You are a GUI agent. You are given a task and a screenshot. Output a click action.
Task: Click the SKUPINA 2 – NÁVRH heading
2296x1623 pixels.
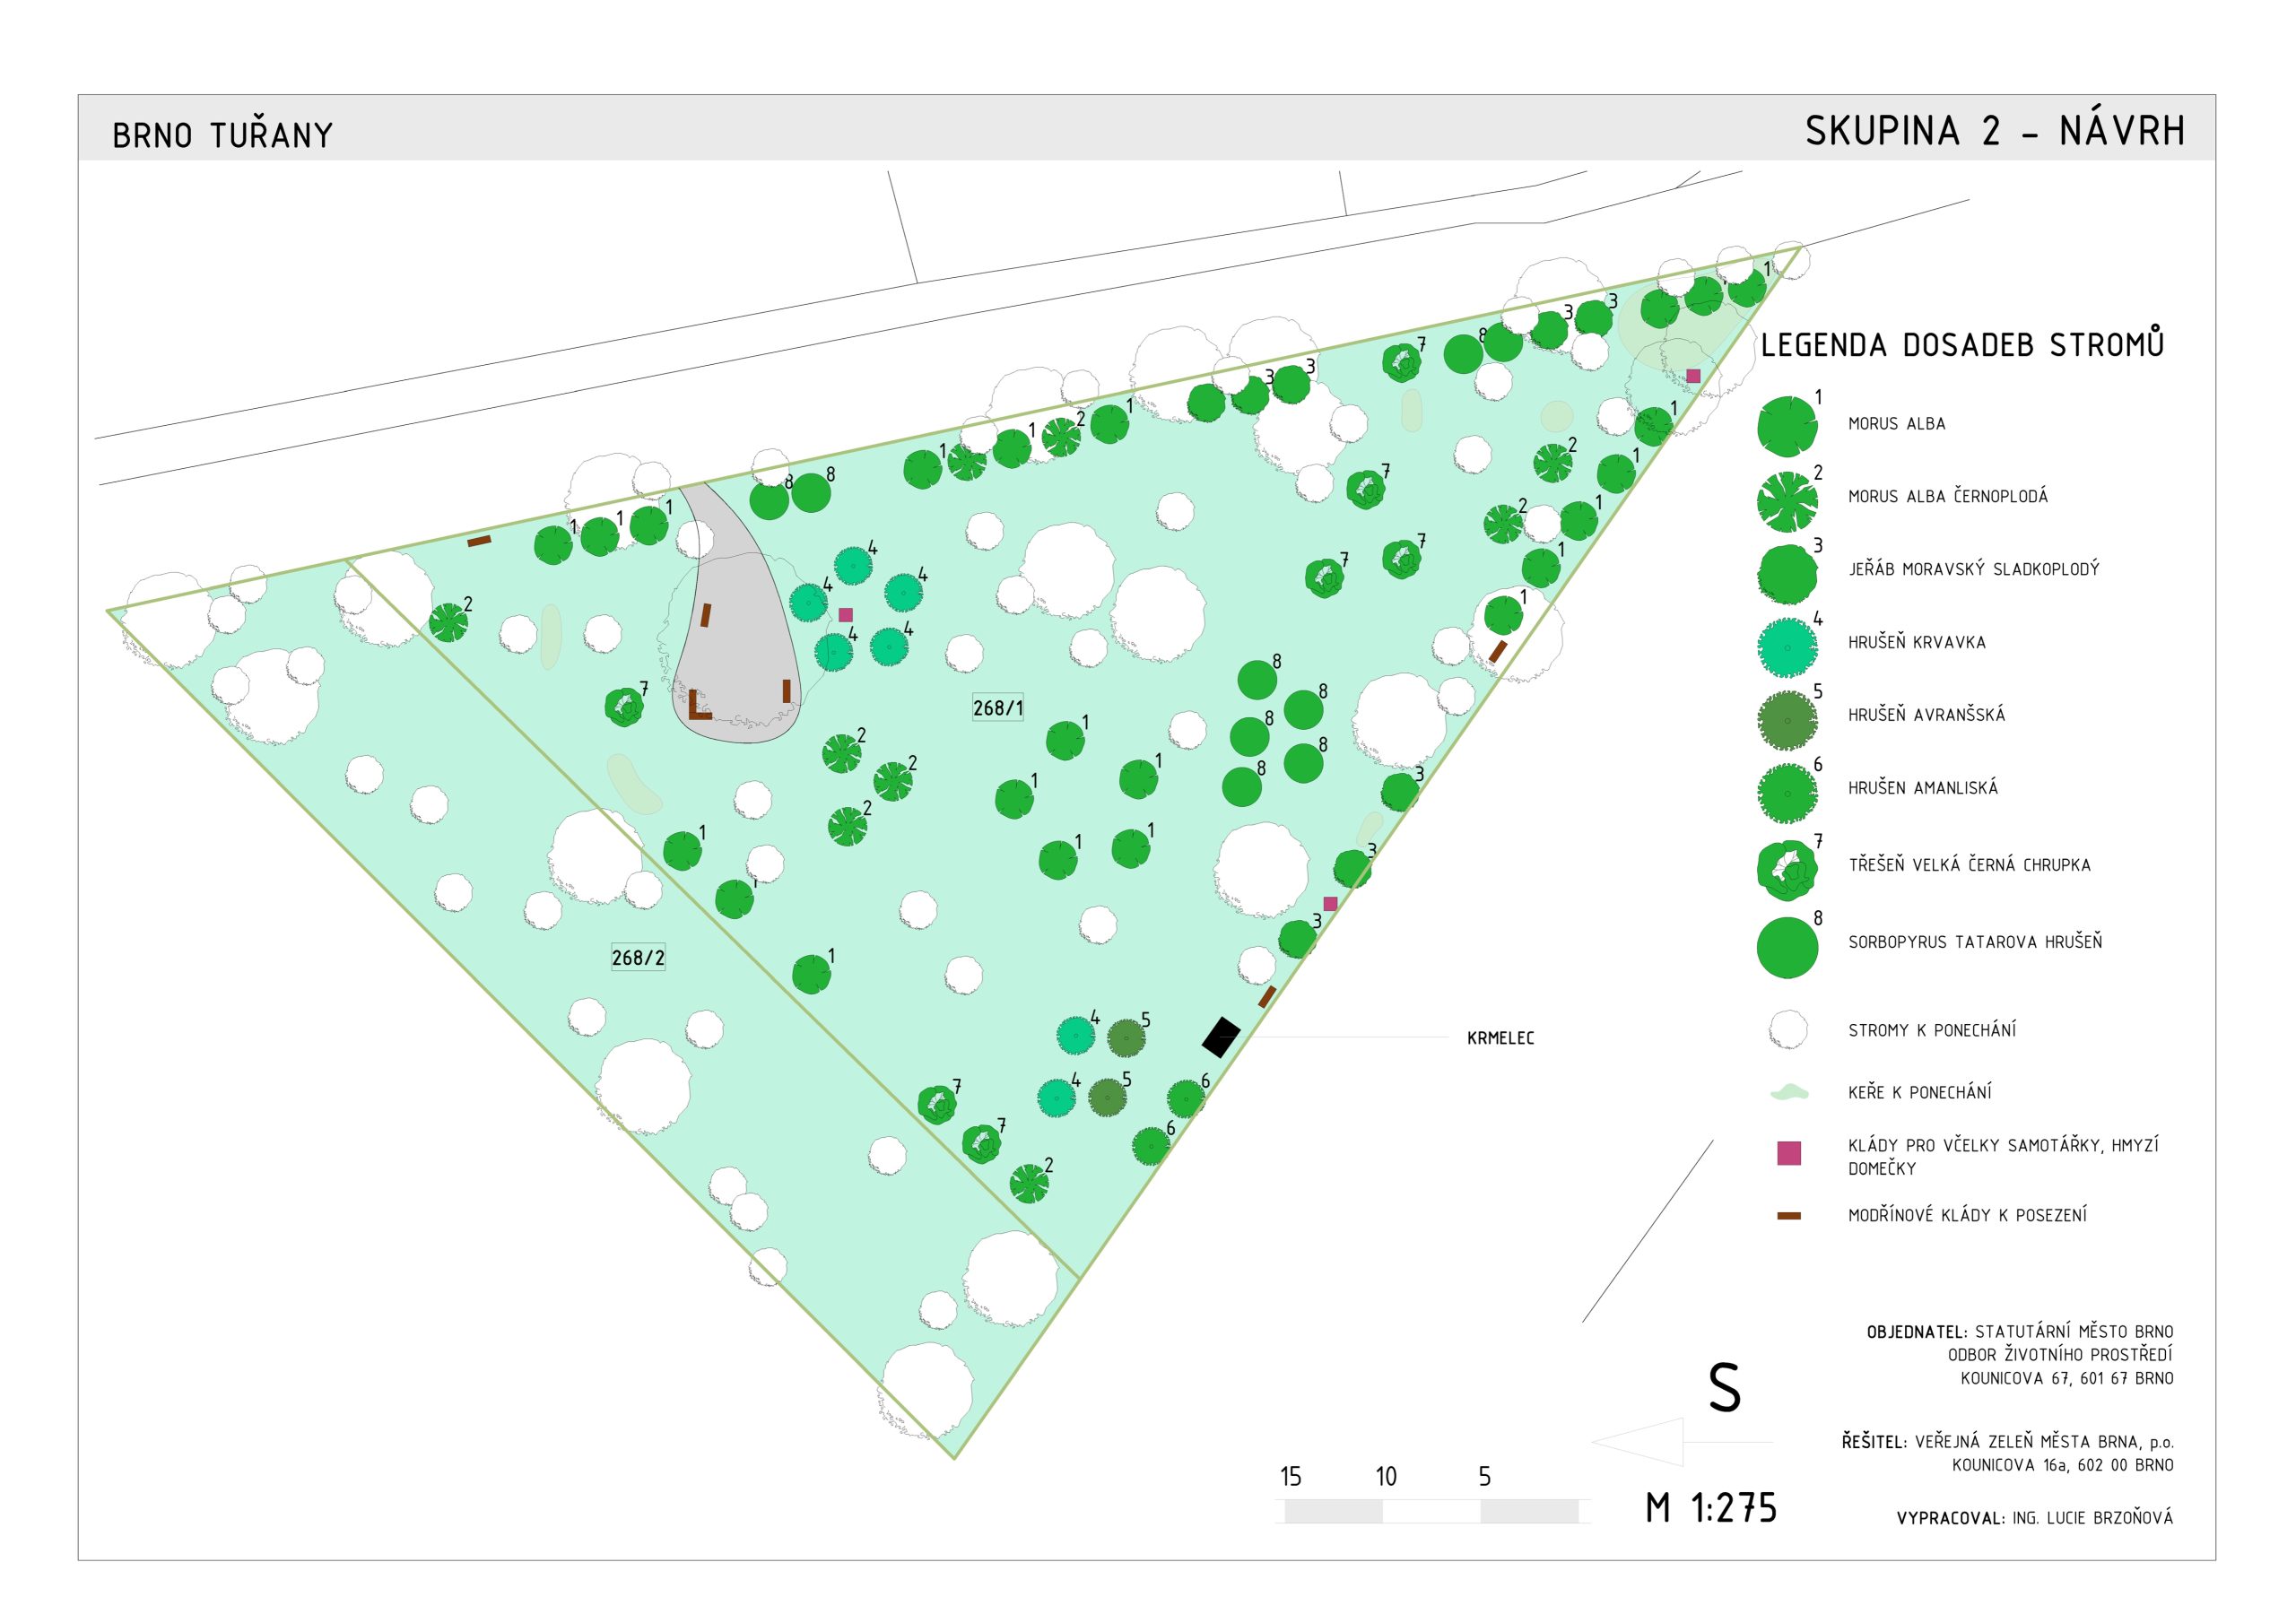coord(1994,131)
